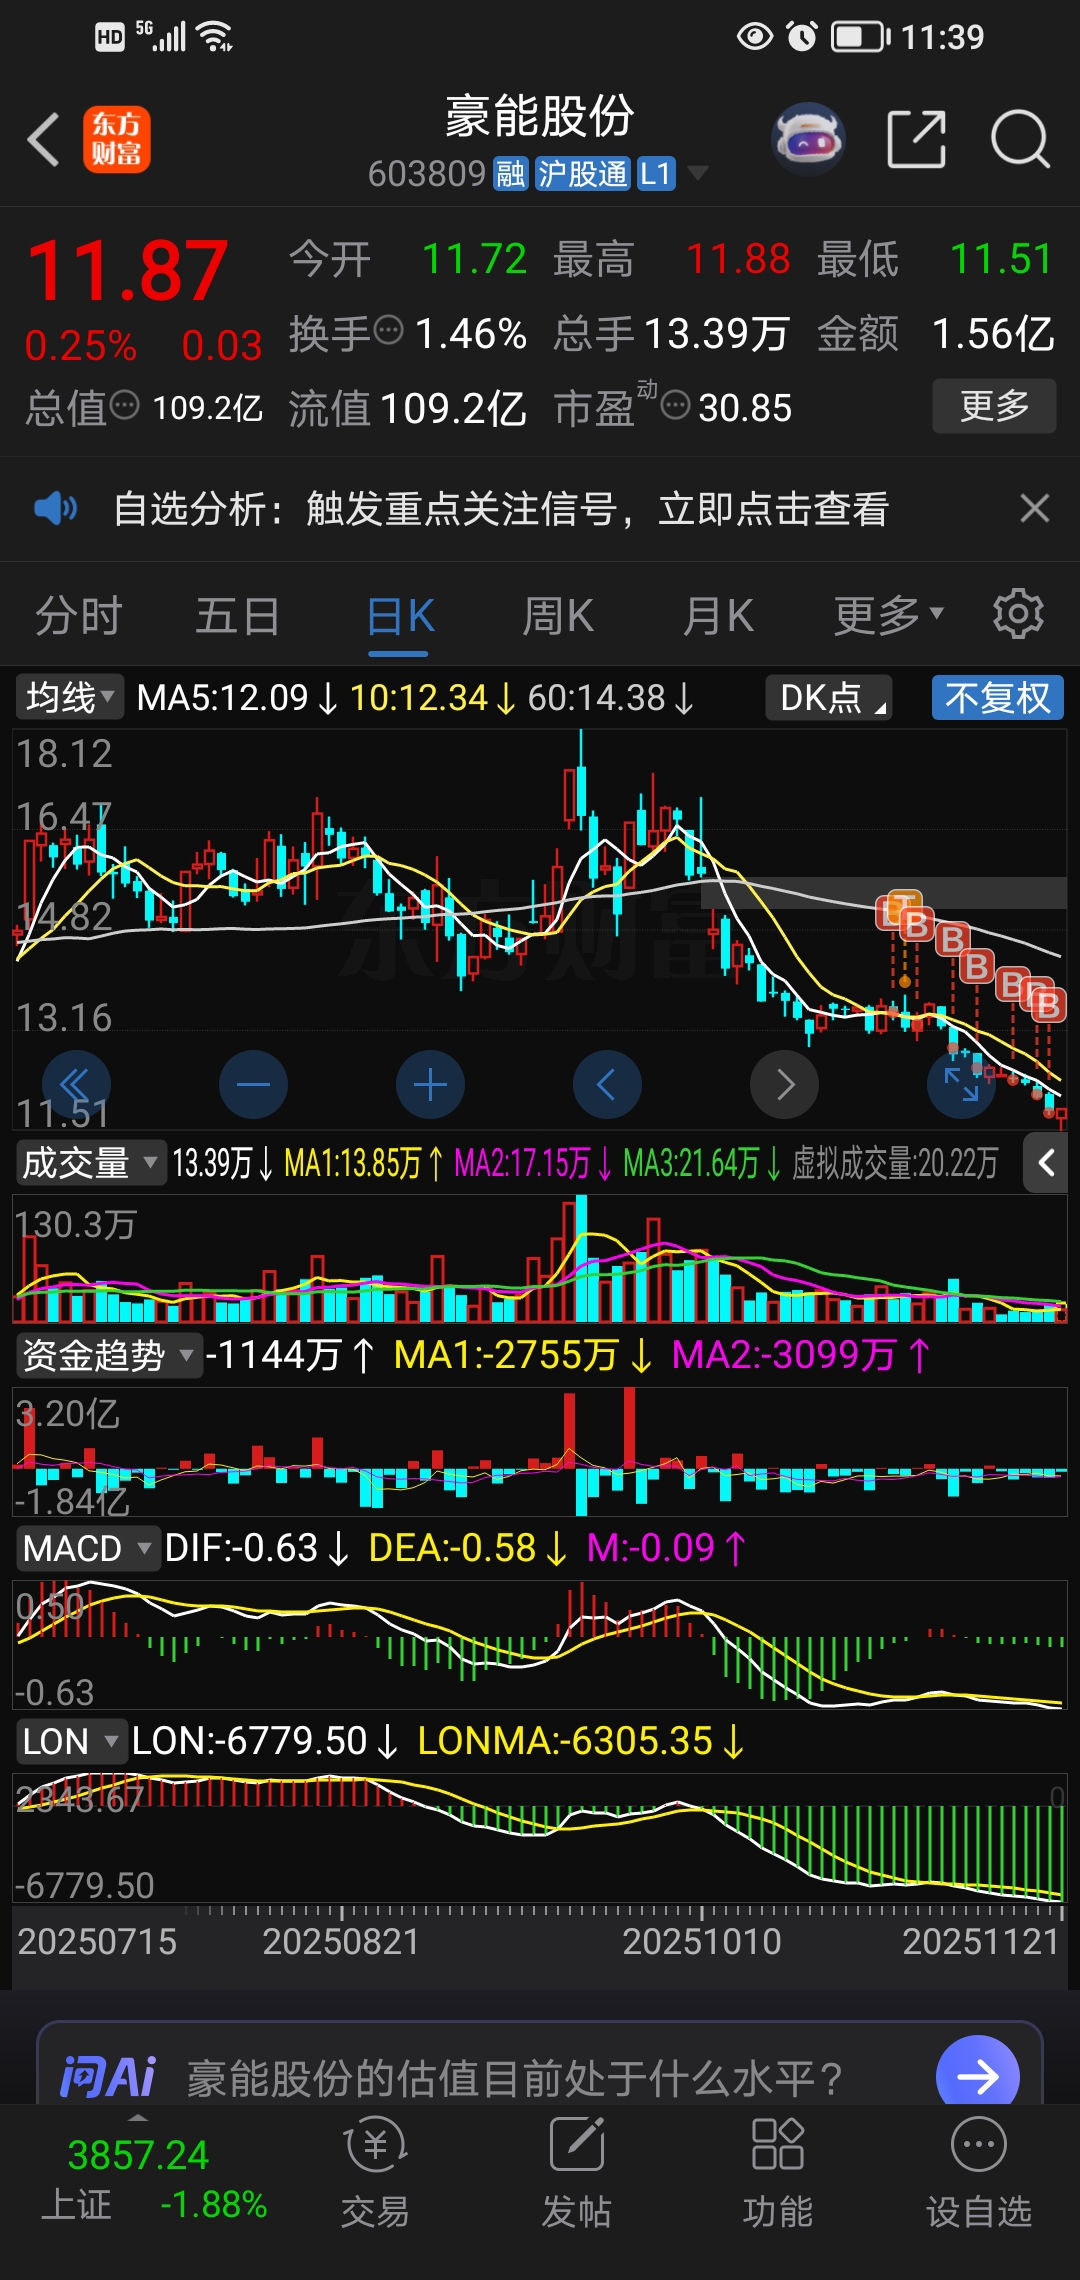Screen dimensions: 1080x2280
Task: Toggle the 不复权 adjustment setting
Action: point(998,697)
